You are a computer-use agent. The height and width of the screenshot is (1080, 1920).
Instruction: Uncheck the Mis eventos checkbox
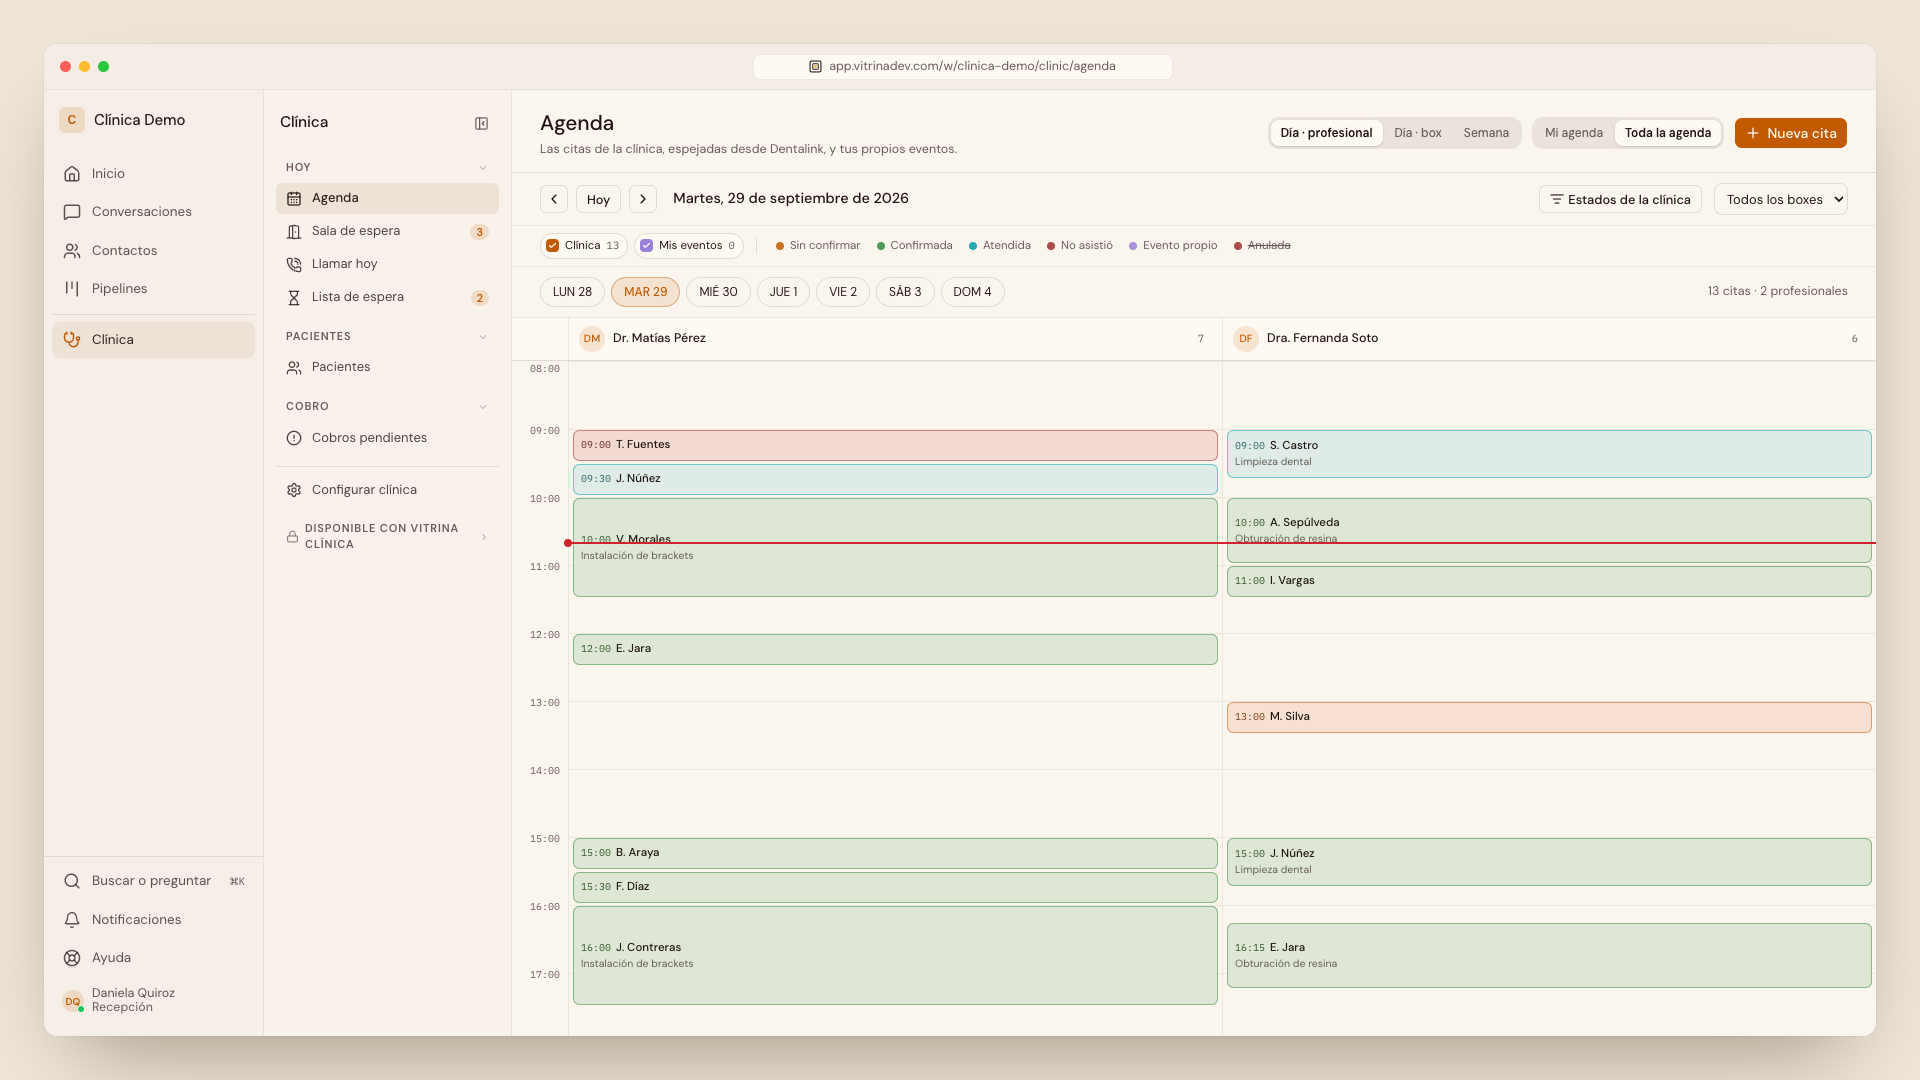[x=646, y=246]
